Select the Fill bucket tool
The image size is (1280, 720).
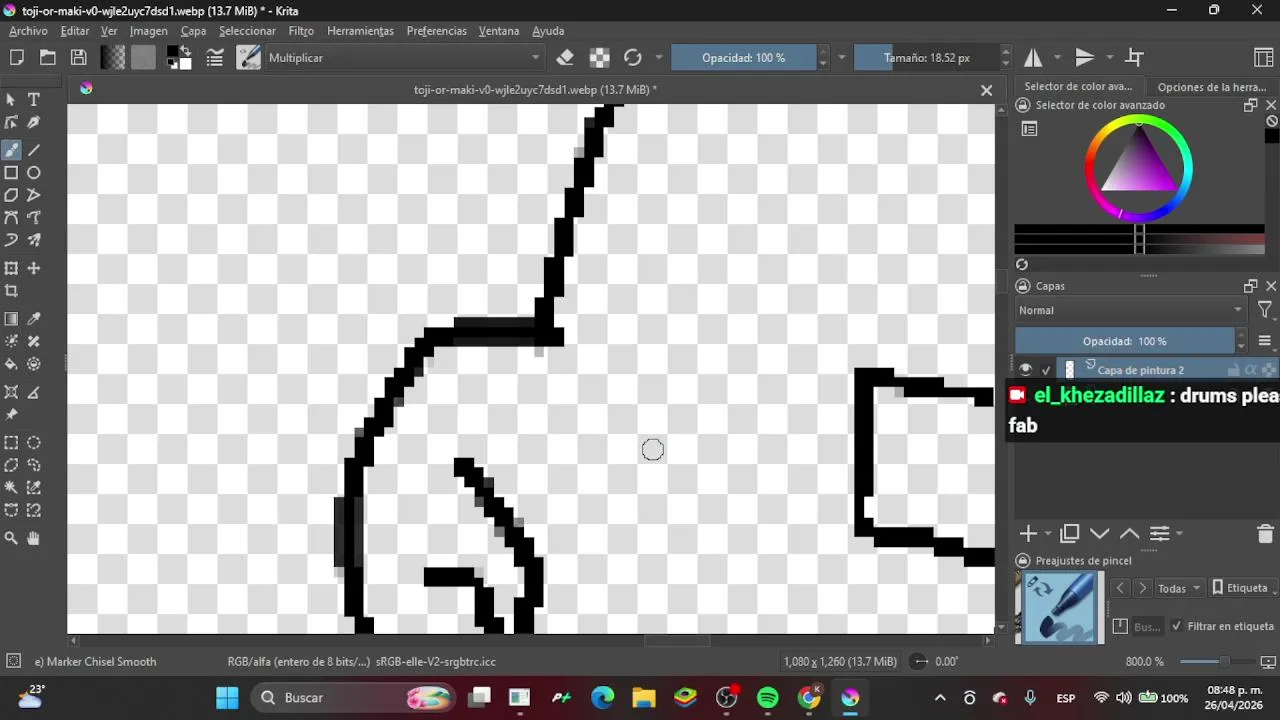11,364
